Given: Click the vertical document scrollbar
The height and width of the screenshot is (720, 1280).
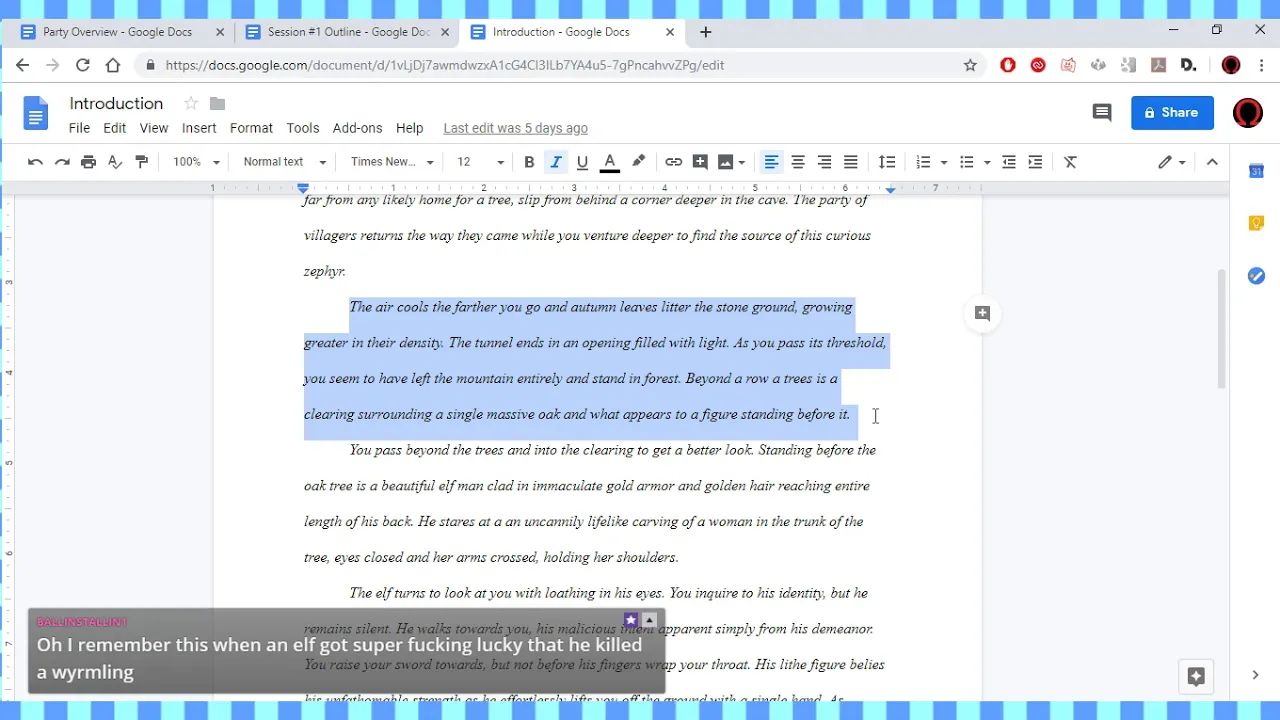Looking at the screenshot, I should point(1221,329).
